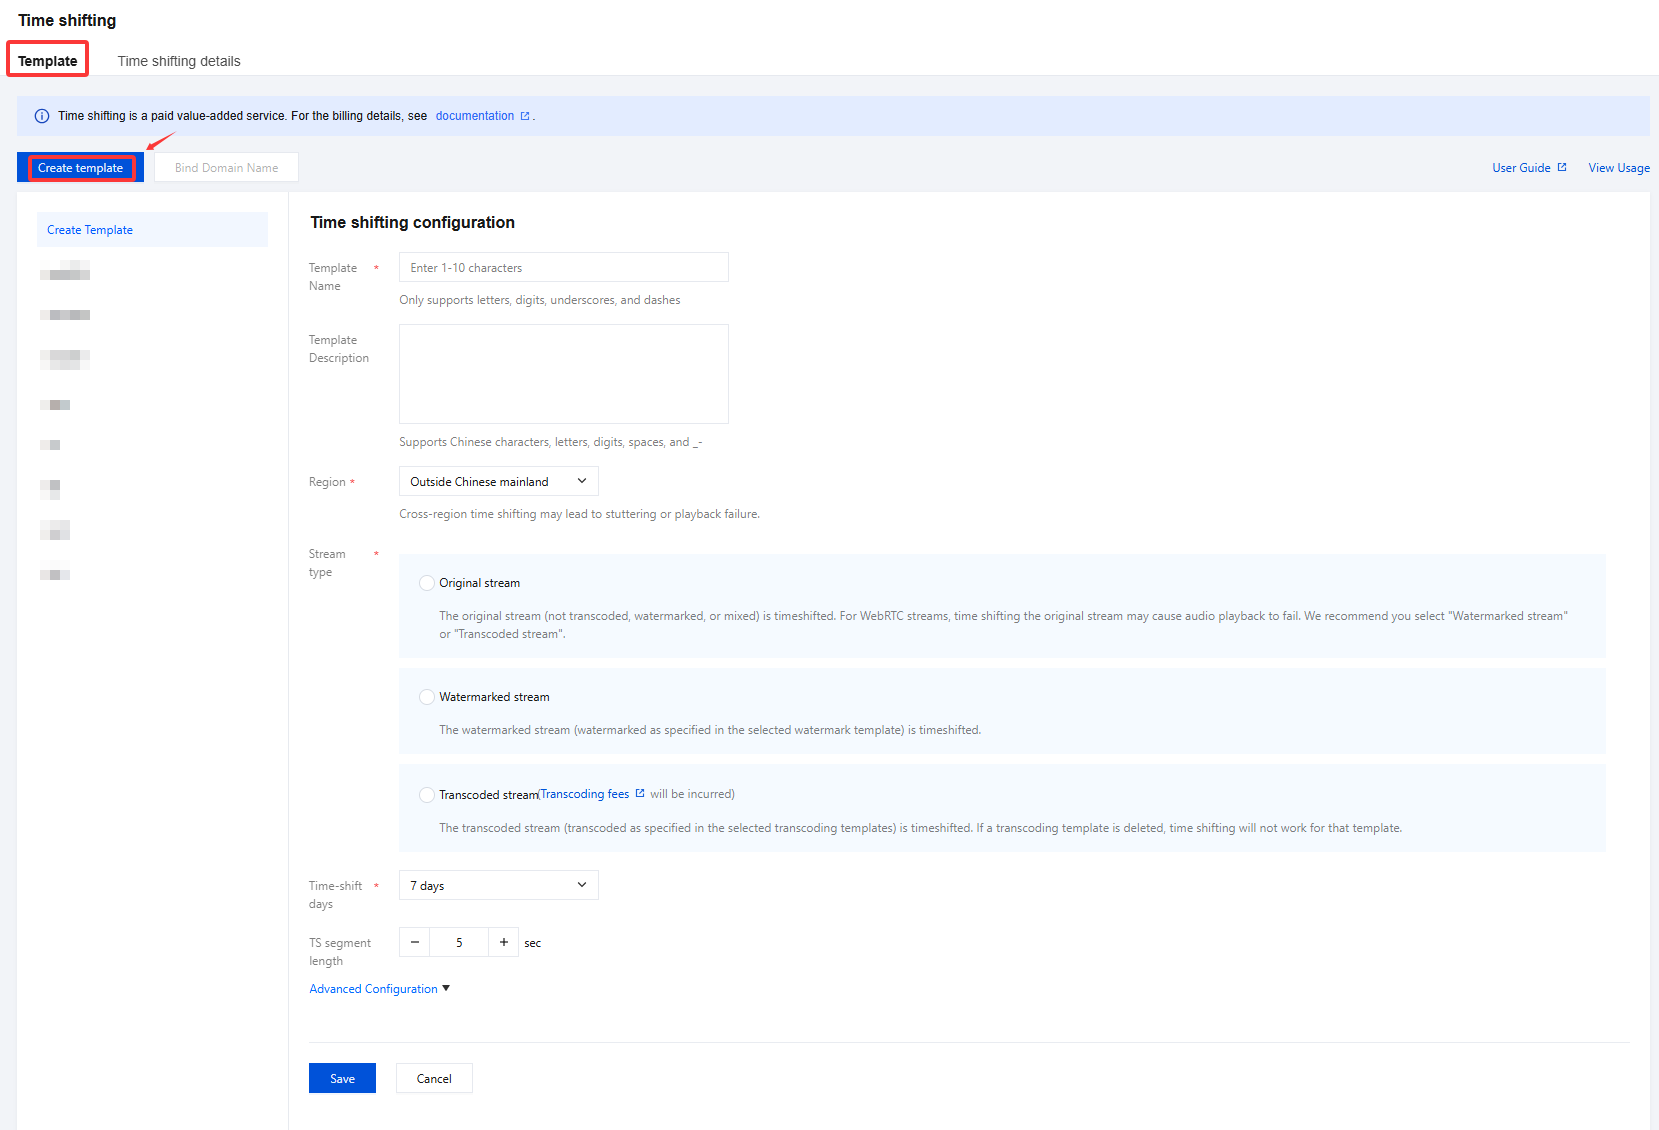Click the Create template button
The height and width of the screenshot is (1130, 1659).
click(x=80, y=168)
